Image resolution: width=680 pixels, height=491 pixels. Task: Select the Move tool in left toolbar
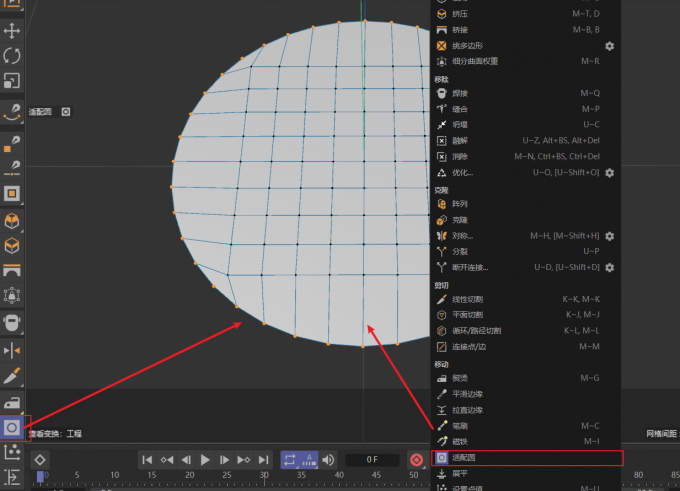(x=12, y=31)
